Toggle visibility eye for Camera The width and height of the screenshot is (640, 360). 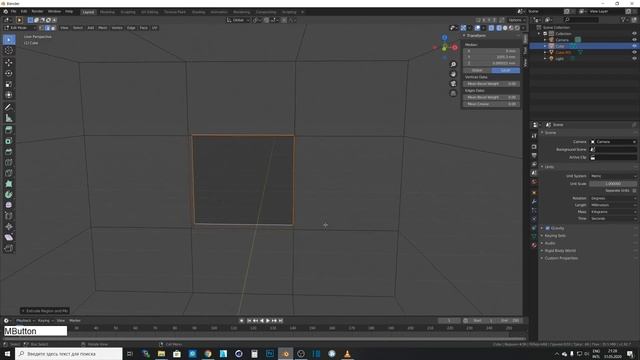pyautogui.click(x=634, y=40)
